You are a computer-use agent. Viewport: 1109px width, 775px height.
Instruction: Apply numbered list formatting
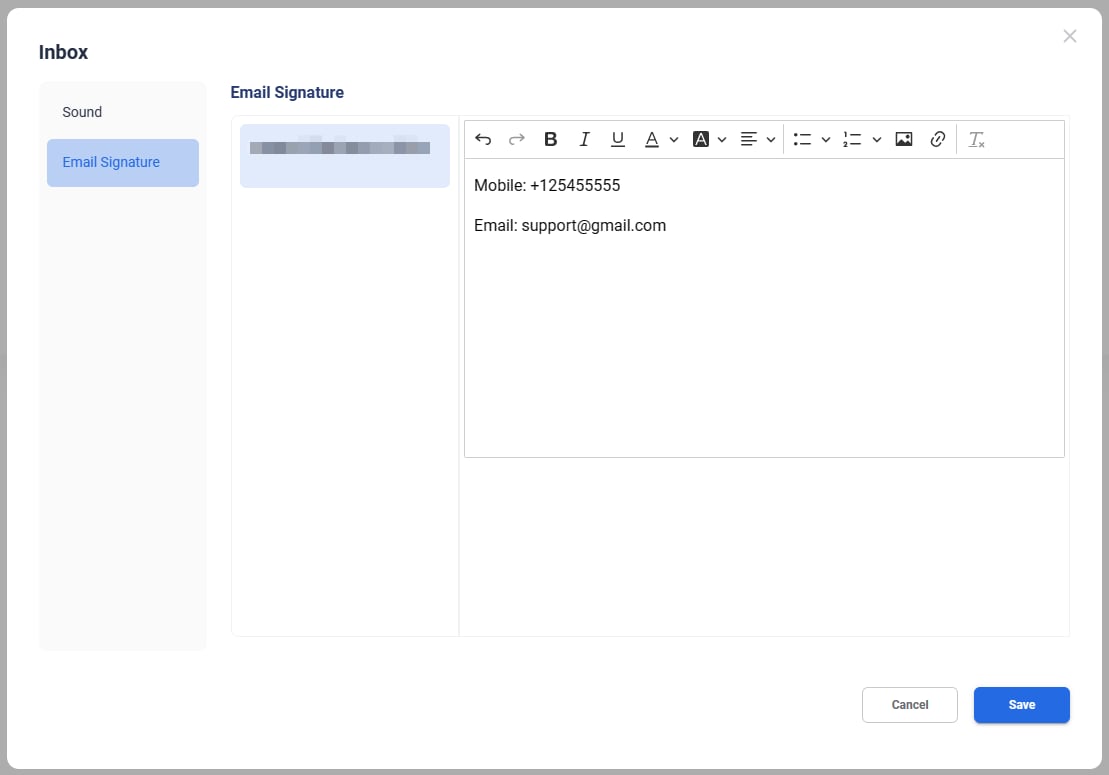click(852, 140)
